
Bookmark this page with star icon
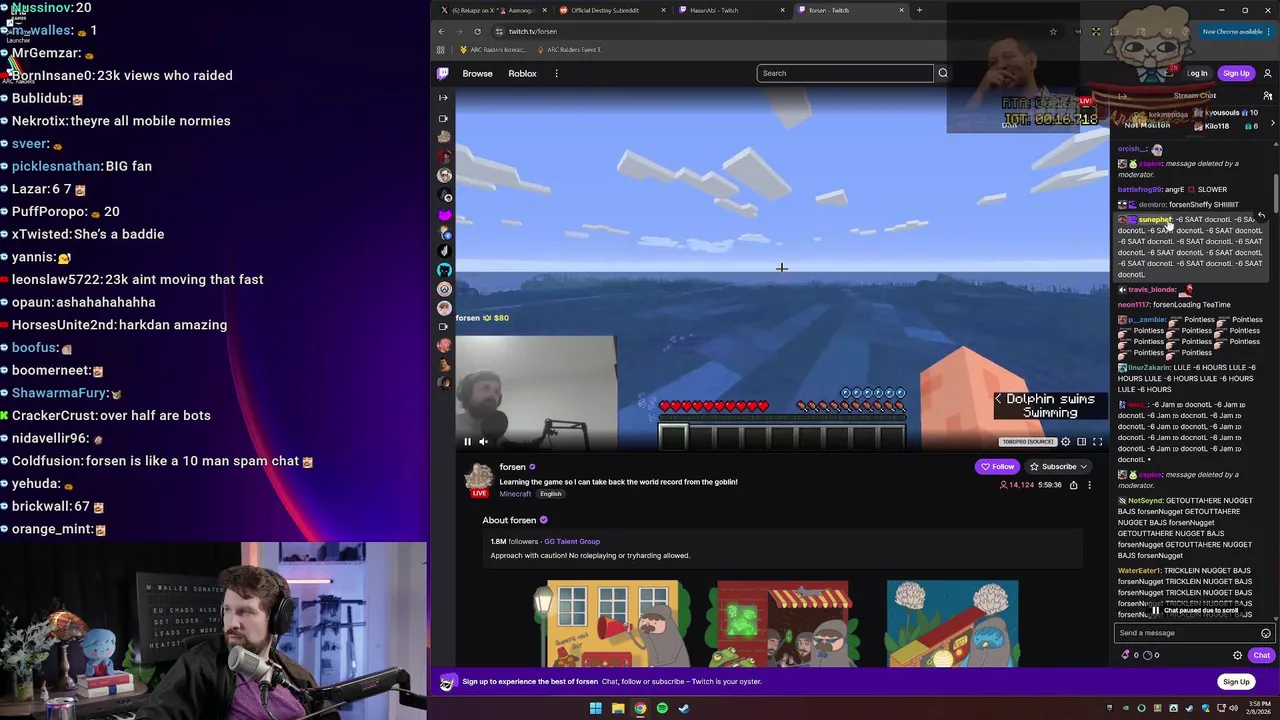click(x=1052, y=31)
